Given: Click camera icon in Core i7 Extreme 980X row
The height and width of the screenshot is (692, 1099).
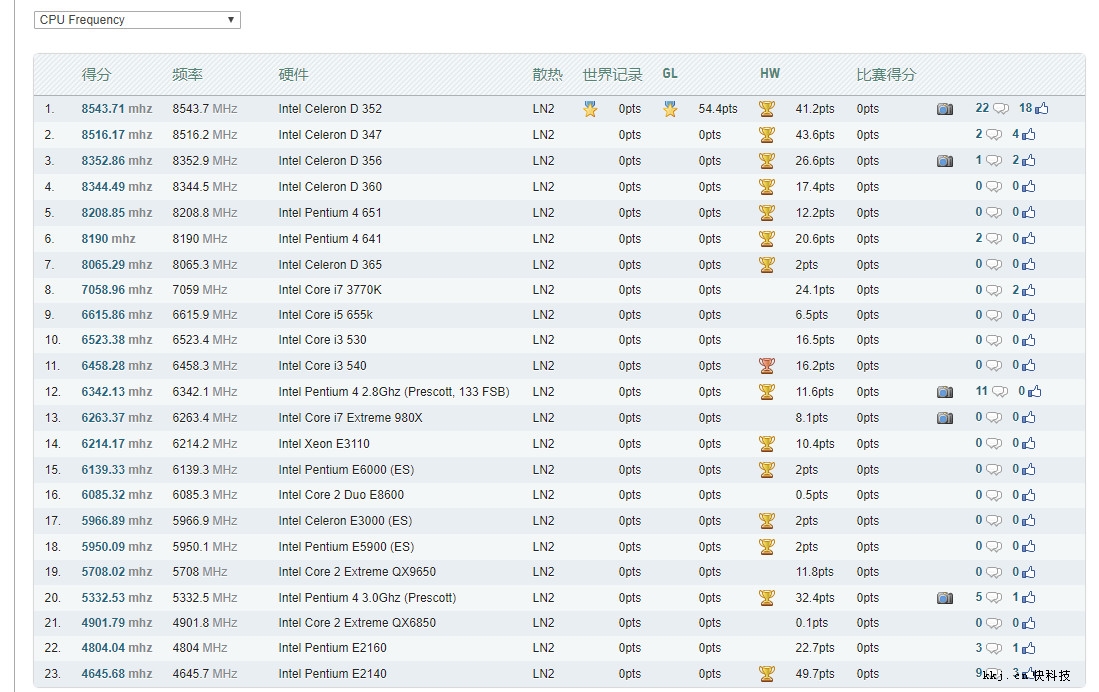Looking at the screenshot, I should tap(945, 417).
